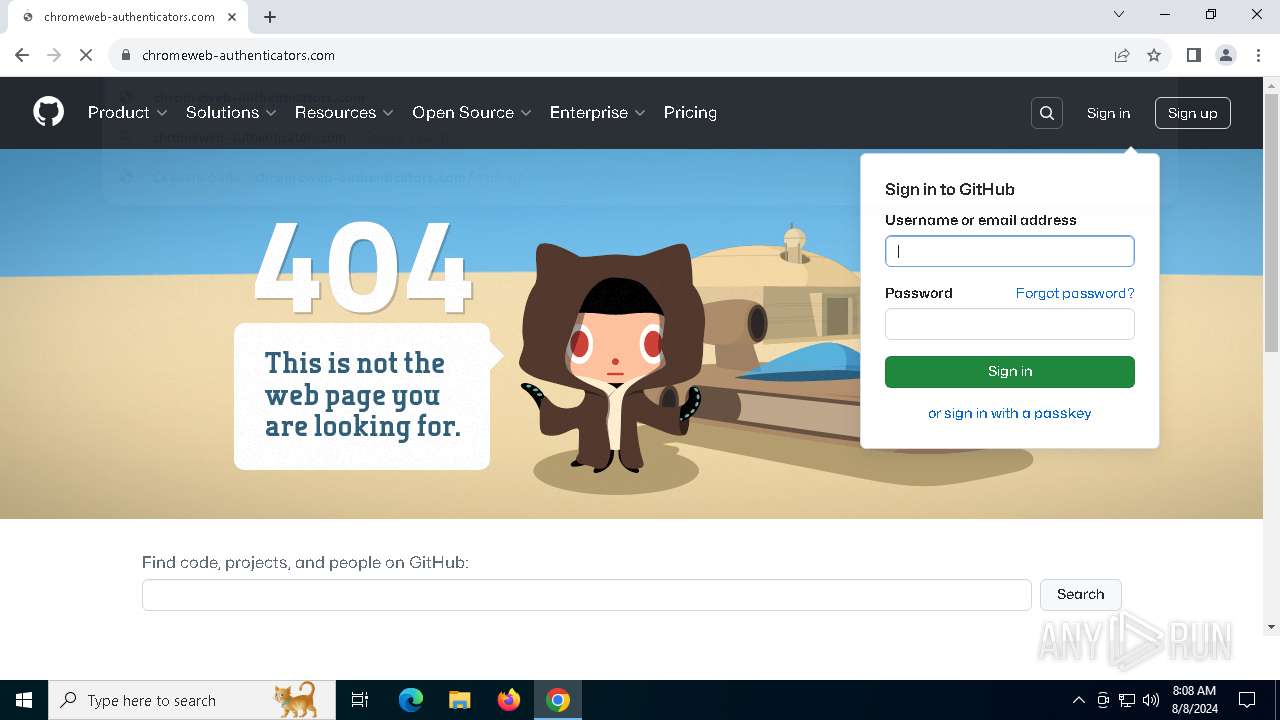Expand the Open Source menu
Image resolution: width=1280 pixels, height=720 pixels.
pos(472,112)
